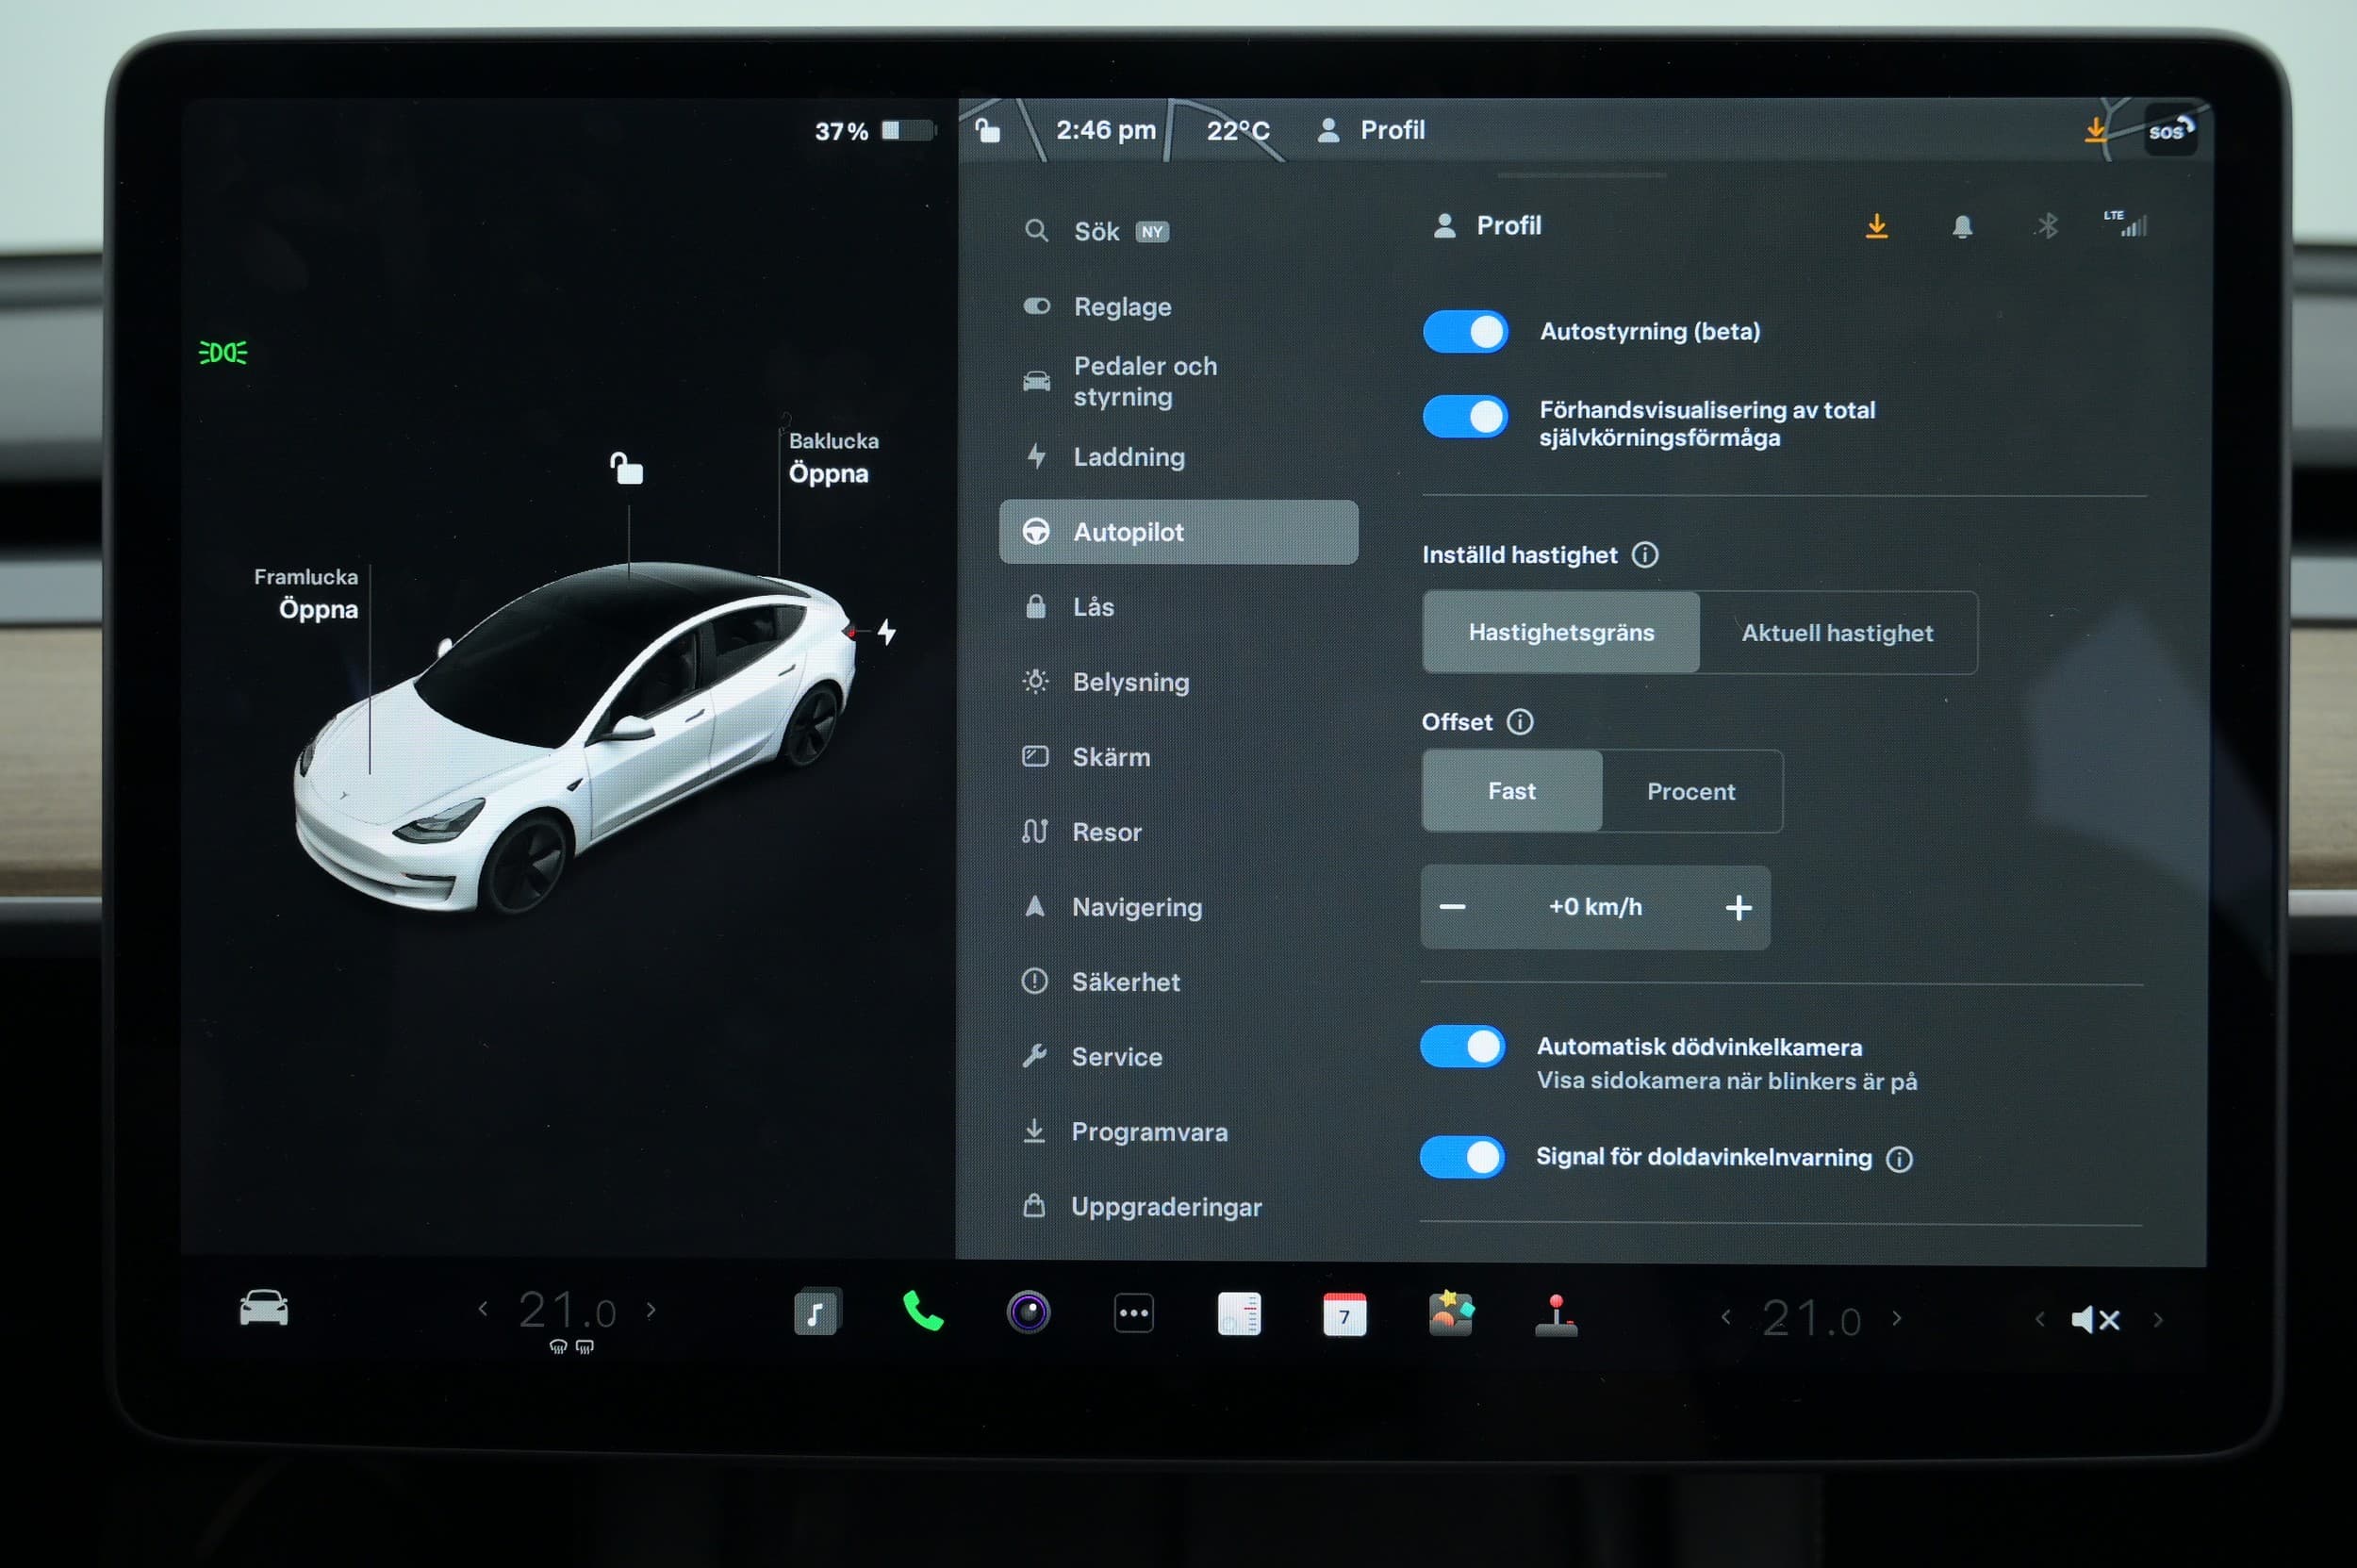Viewport: 2357px width, 1568px height.
Task: Select Fast offset mode
Action: click(x=1512, y=791)
